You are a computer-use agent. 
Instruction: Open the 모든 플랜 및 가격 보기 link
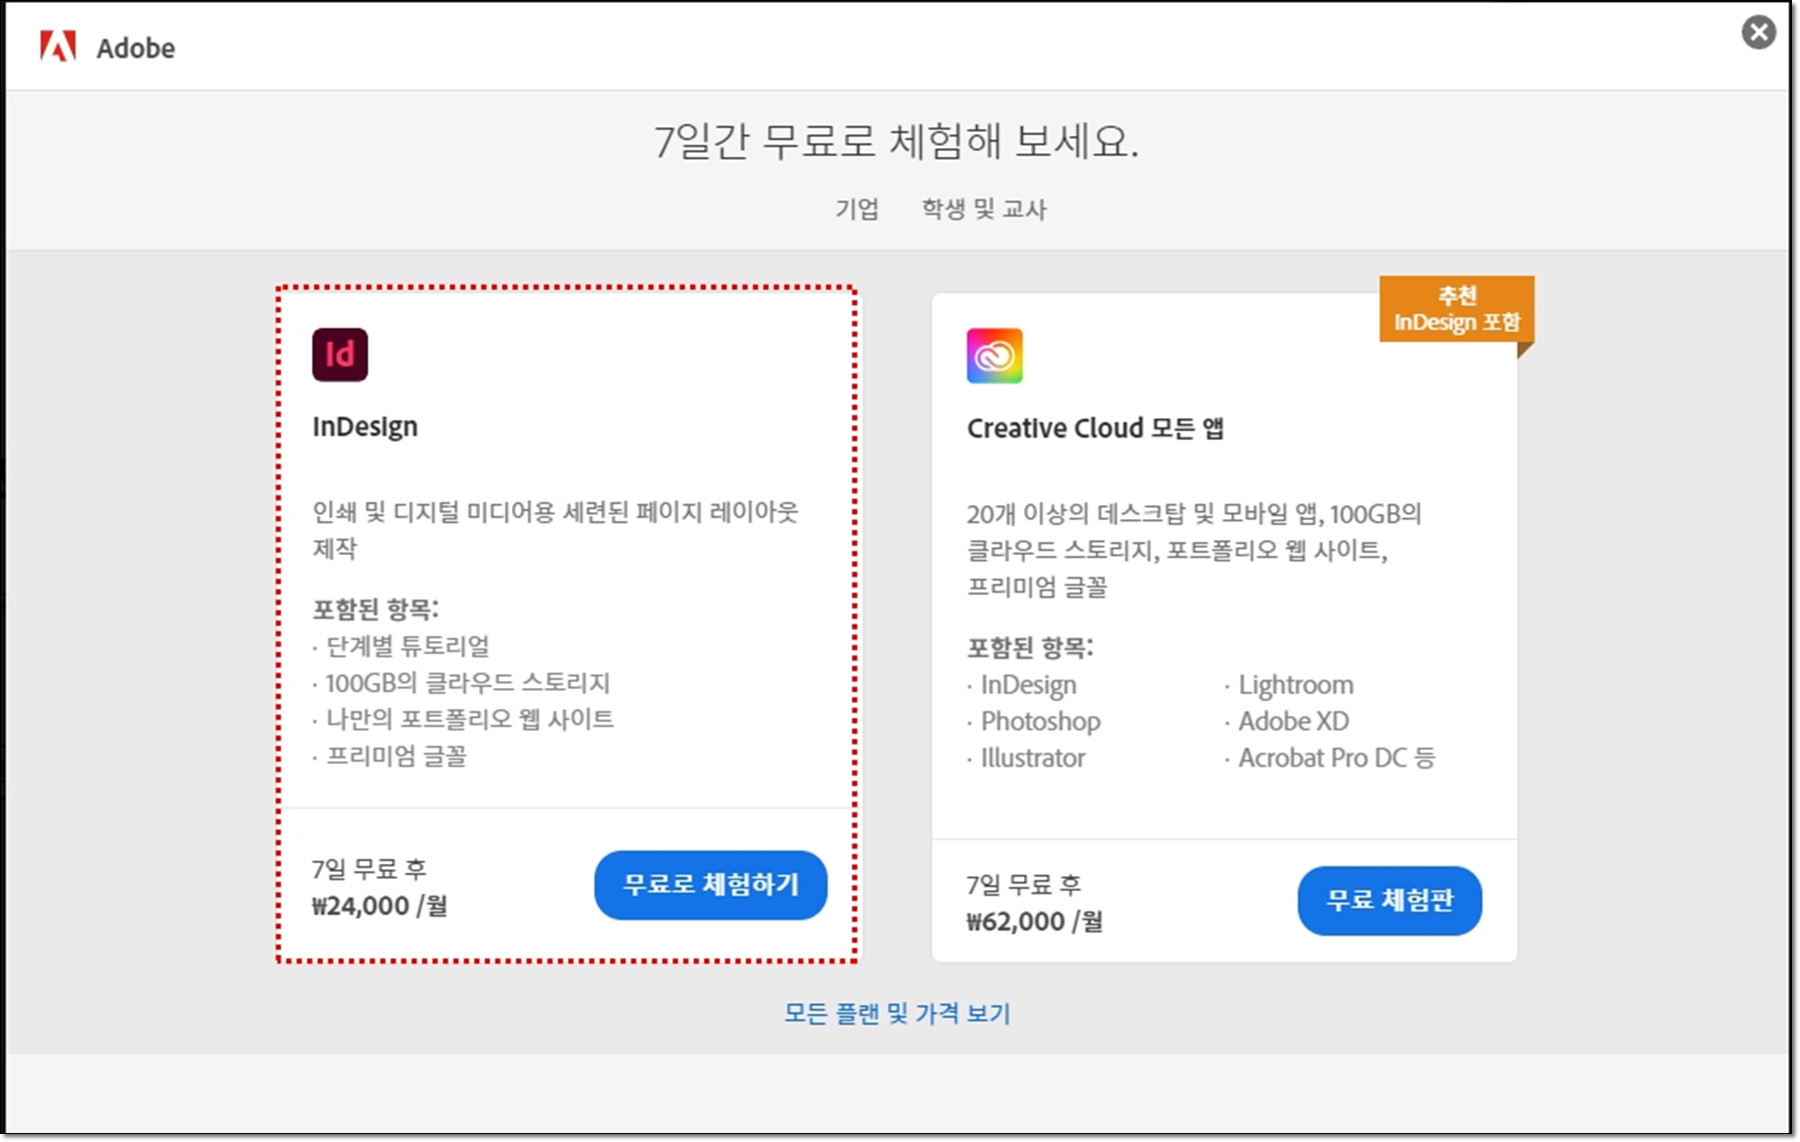click(897, 1013)
